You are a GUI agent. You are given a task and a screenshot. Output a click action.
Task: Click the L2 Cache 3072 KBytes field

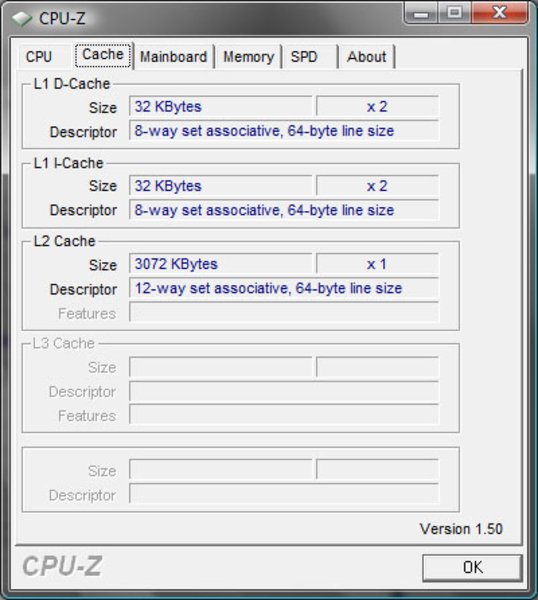tap(220, 264)
